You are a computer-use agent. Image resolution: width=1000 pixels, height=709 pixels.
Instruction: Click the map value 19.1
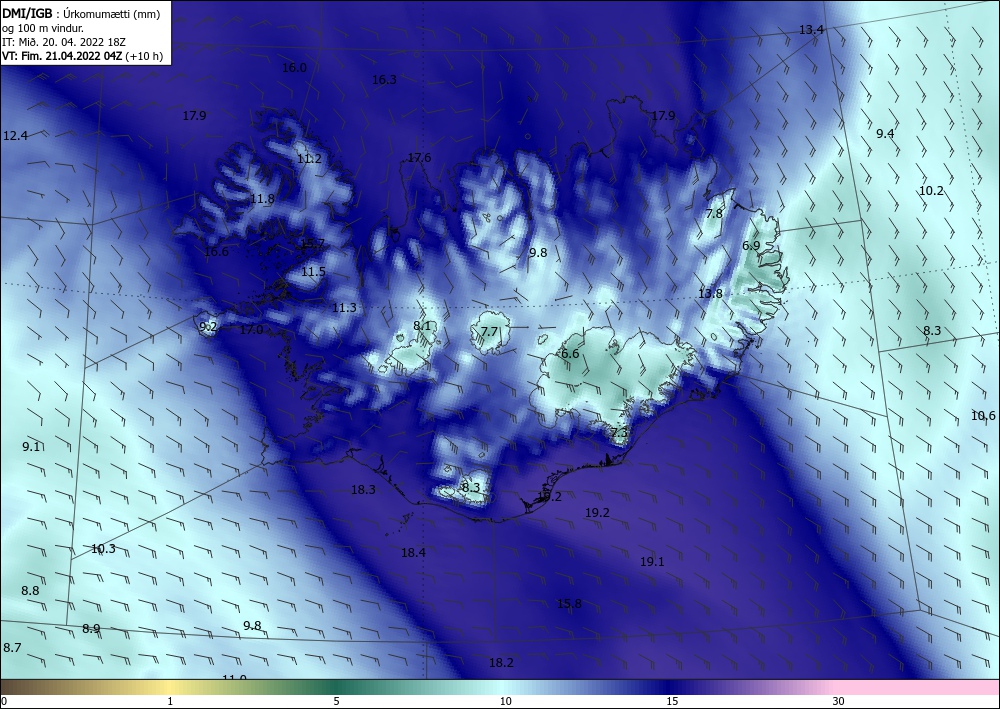(652, 562)
